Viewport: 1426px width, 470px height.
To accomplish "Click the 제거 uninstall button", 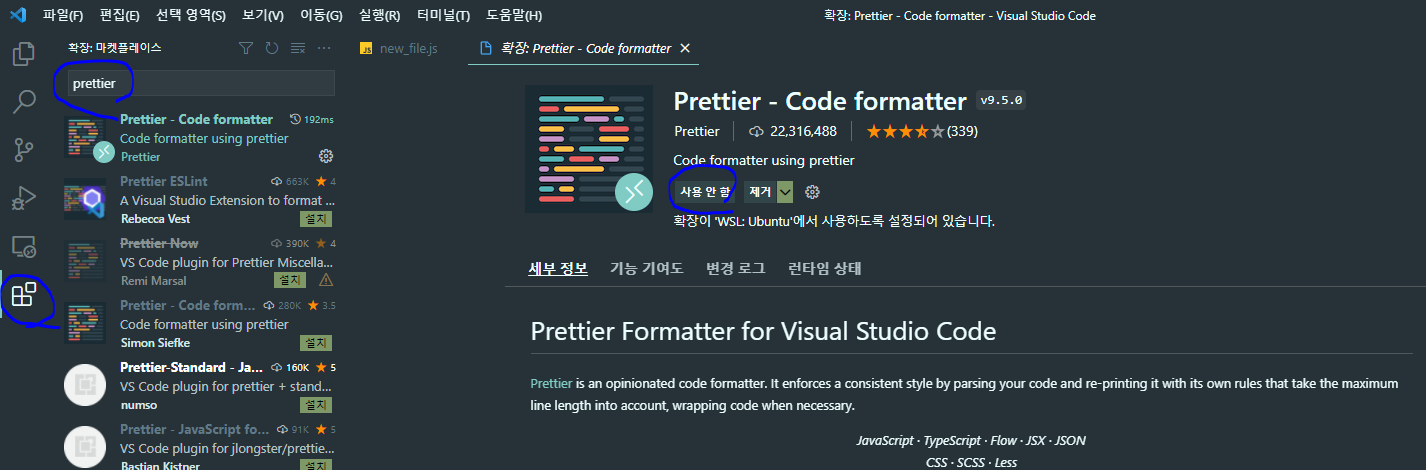I will click(x=760, y=192).
